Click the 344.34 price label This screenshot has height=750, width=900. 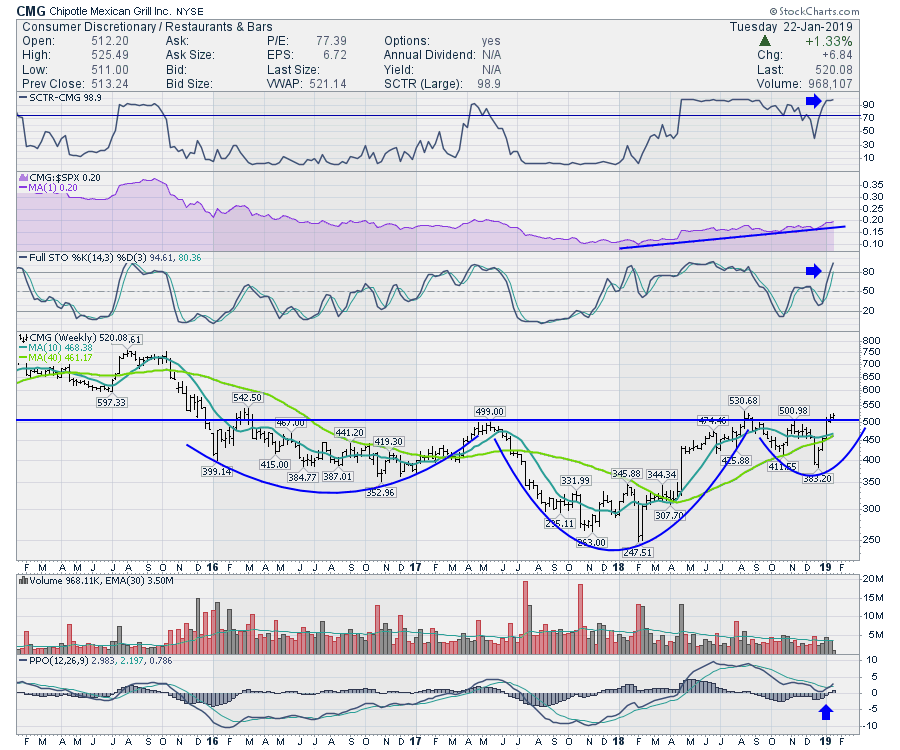click(x=662, y=475)
